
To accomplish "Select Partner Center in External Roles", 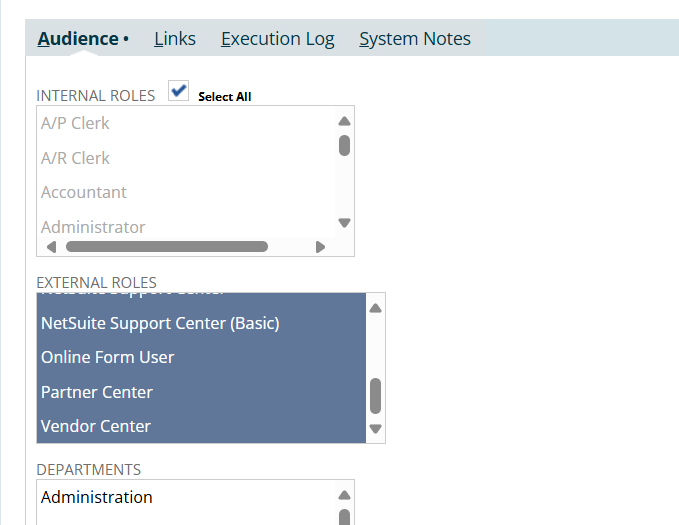I will click(97, 392).
